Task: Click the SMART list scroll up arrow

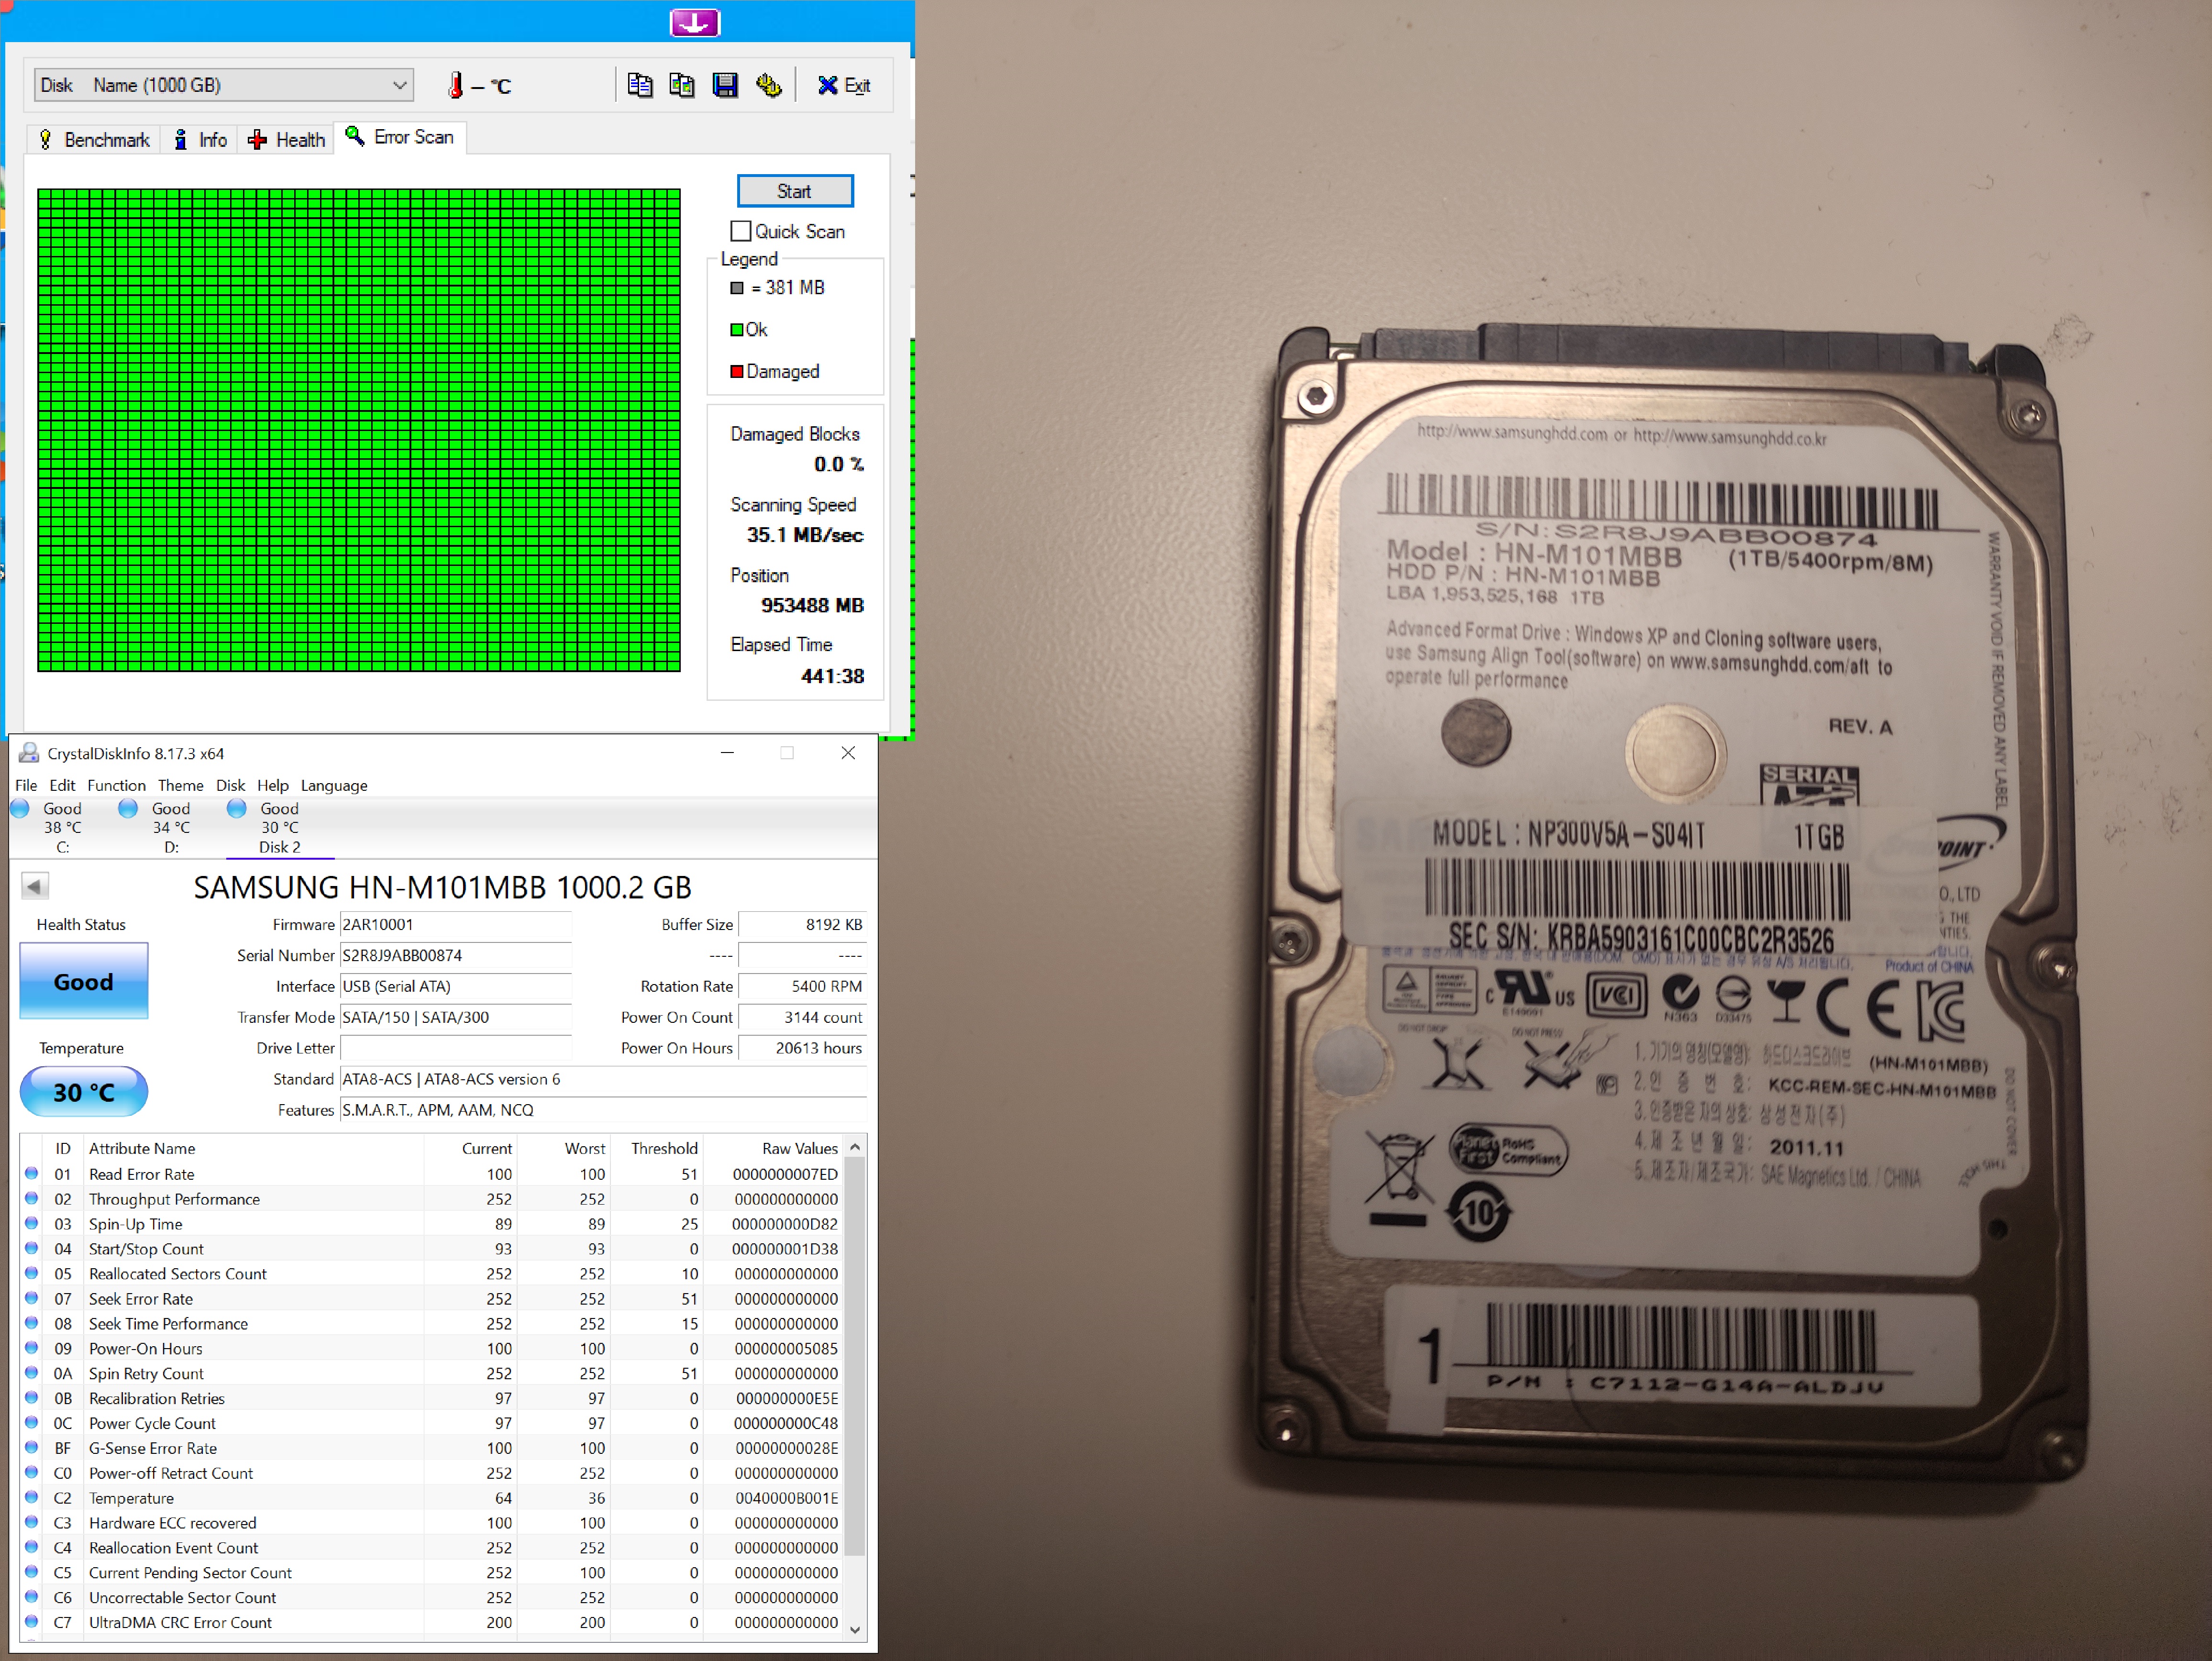Action: [x=855, y=1147]
